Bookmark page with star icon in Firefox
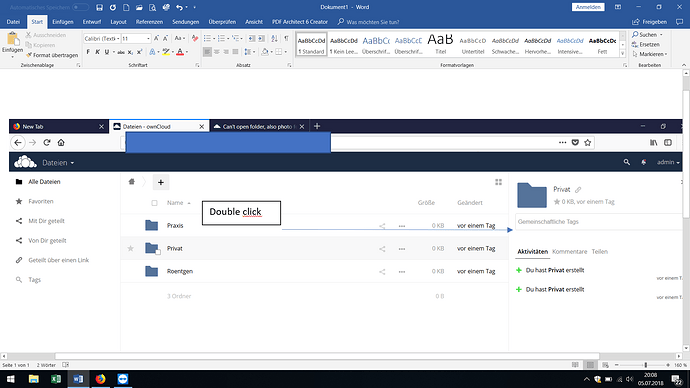 point(587,143)
